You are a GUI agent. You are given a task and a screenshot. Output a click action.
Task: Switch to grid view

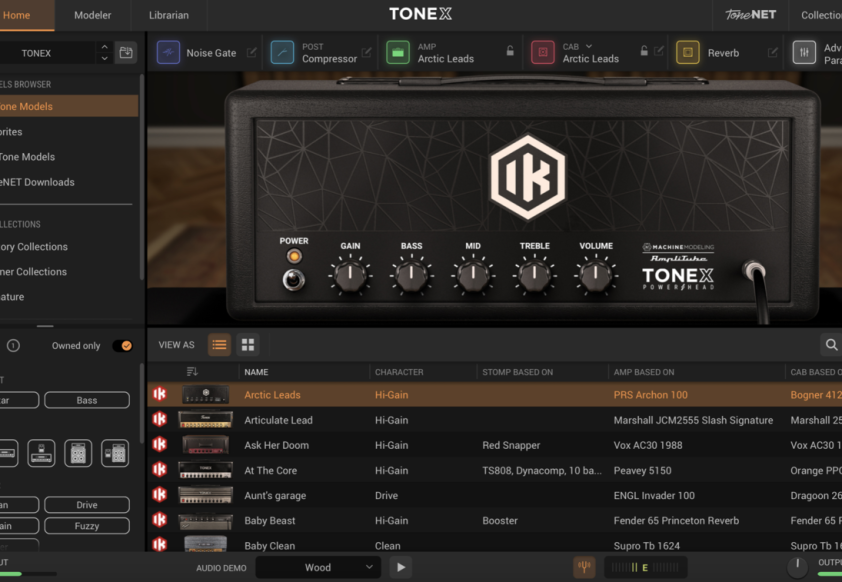[x=248, y=345]
